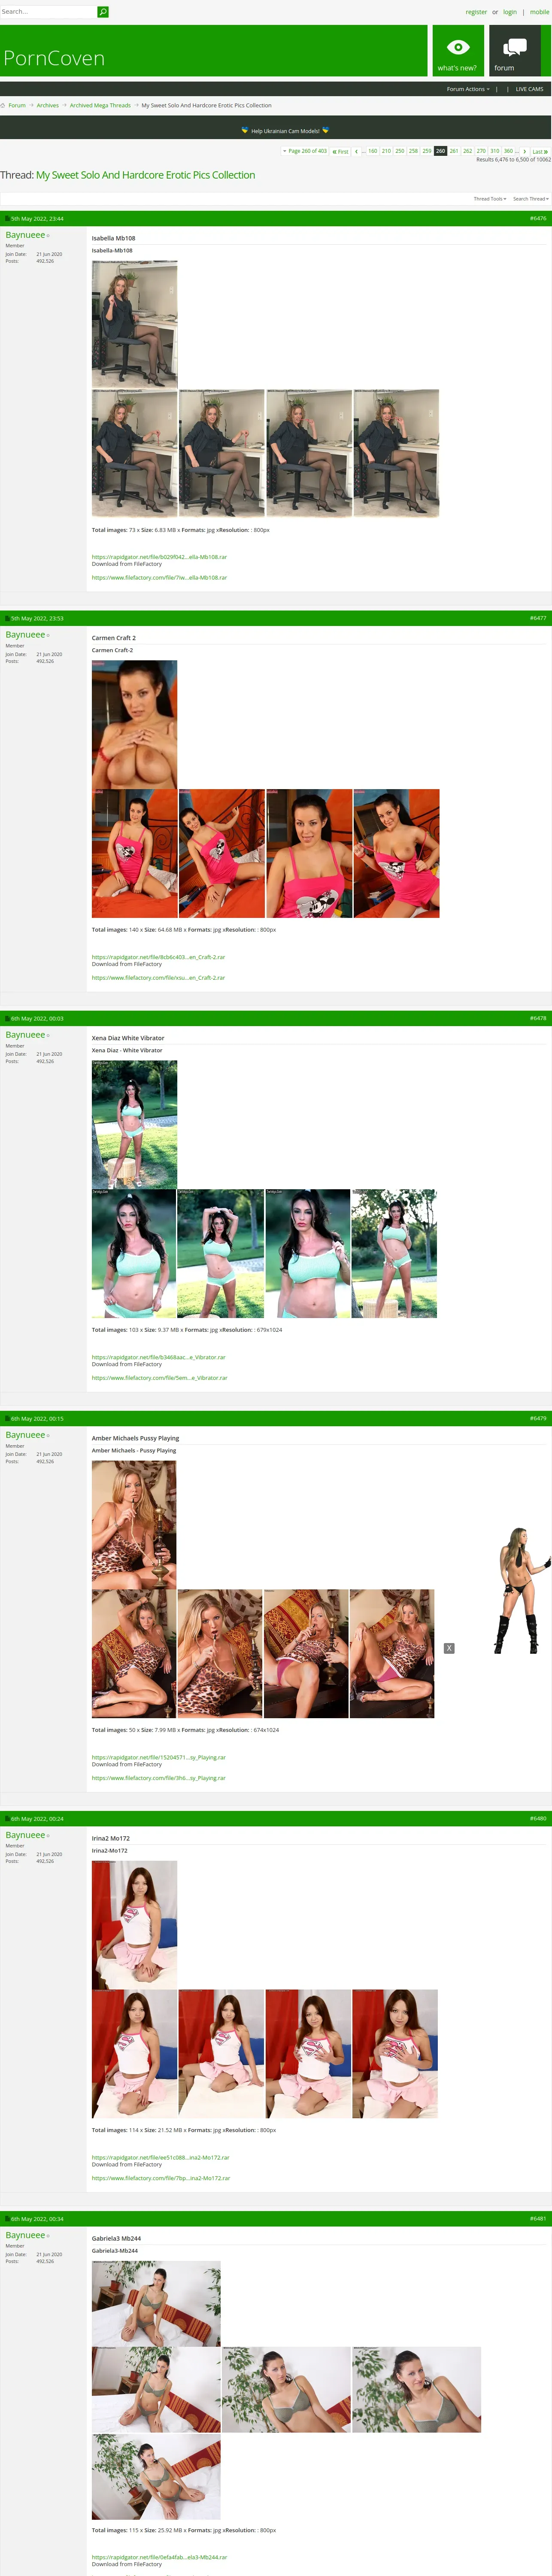The height and width of the screenshot is (2576, 552).
Task: Open Archived Mega Threads breadcrumb link
Action: click(100, 105)
